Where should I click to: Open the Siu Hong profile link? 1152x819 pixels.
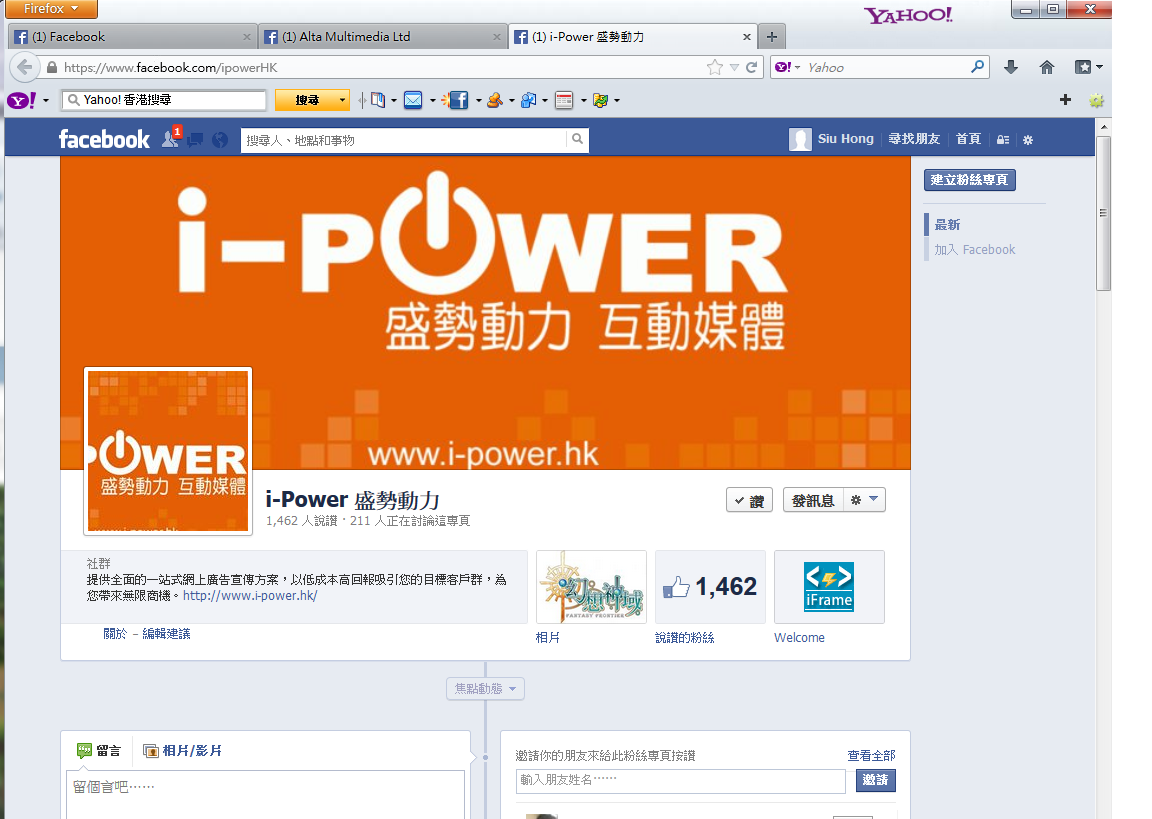coord(832,139)
